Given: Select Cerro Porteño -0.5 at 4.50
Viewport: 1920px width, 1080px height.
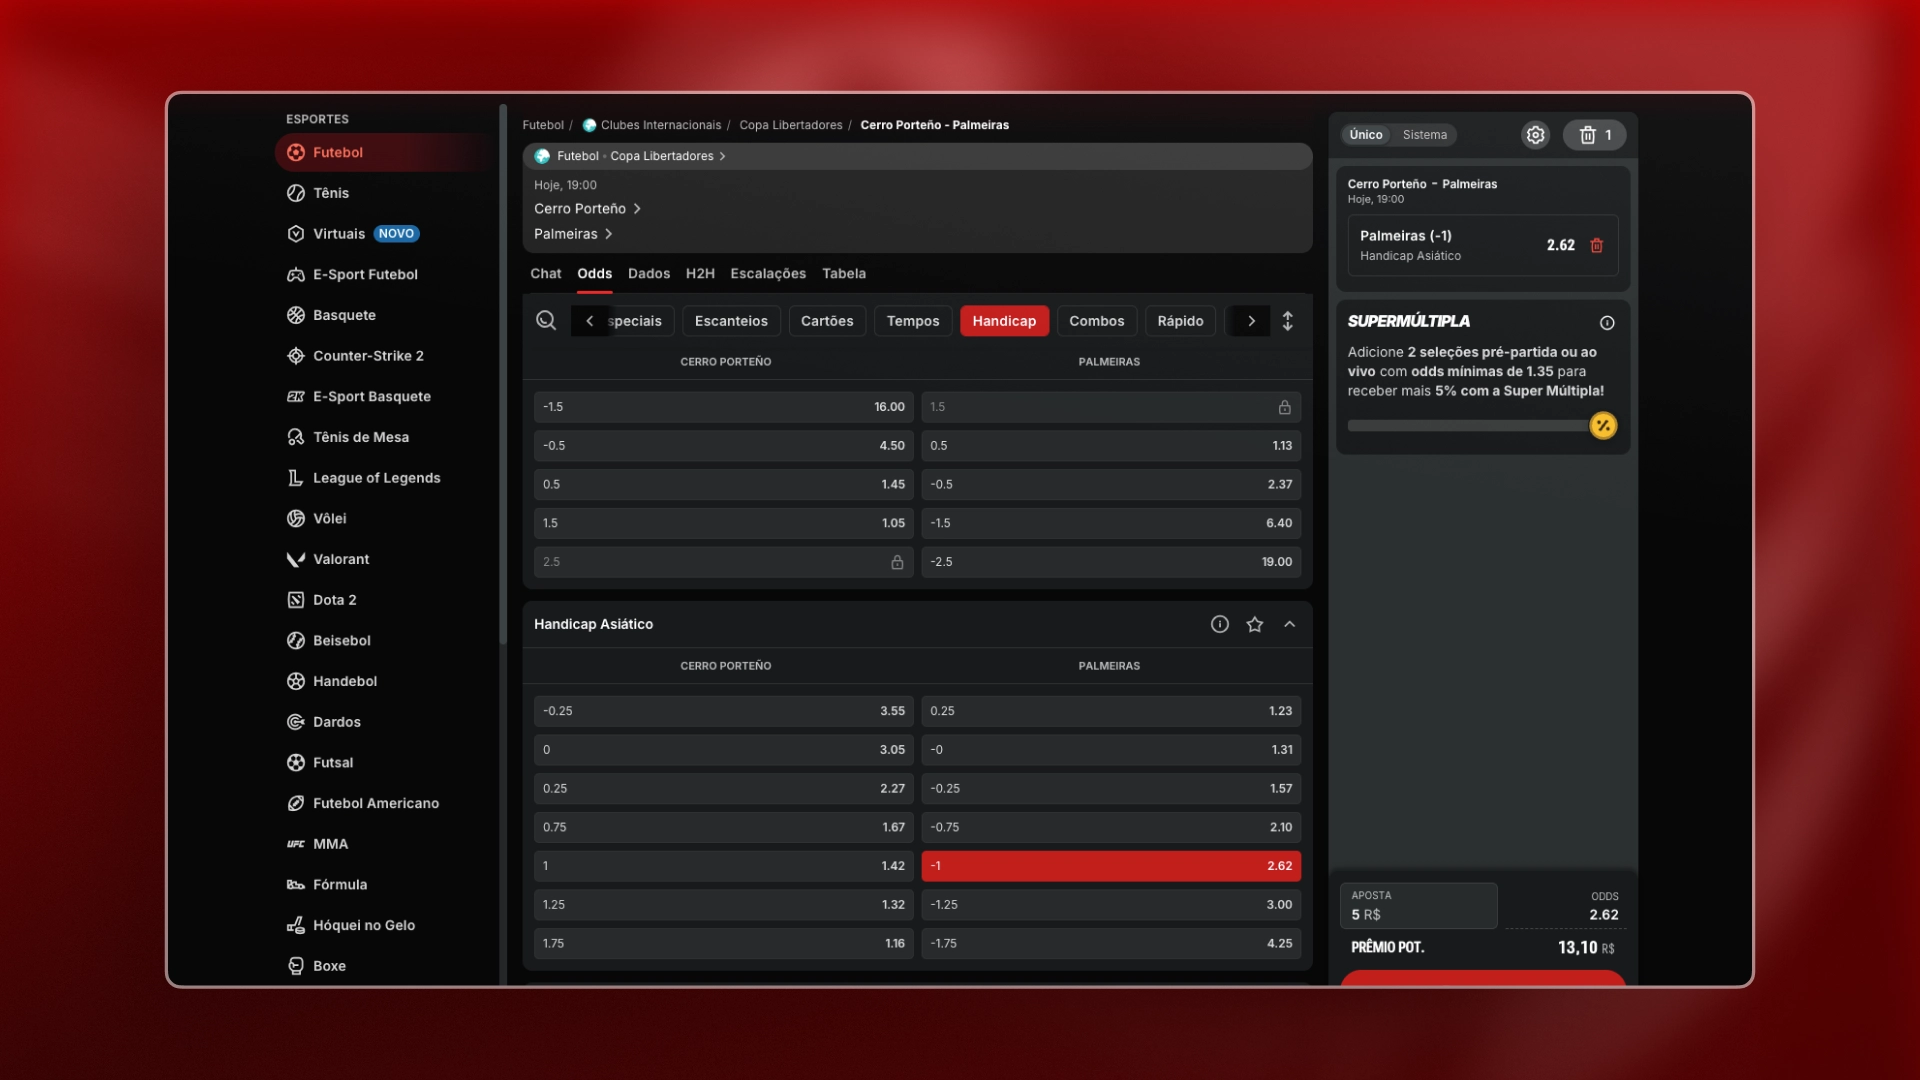Looking at the screenshot, I should click(724, 446).
